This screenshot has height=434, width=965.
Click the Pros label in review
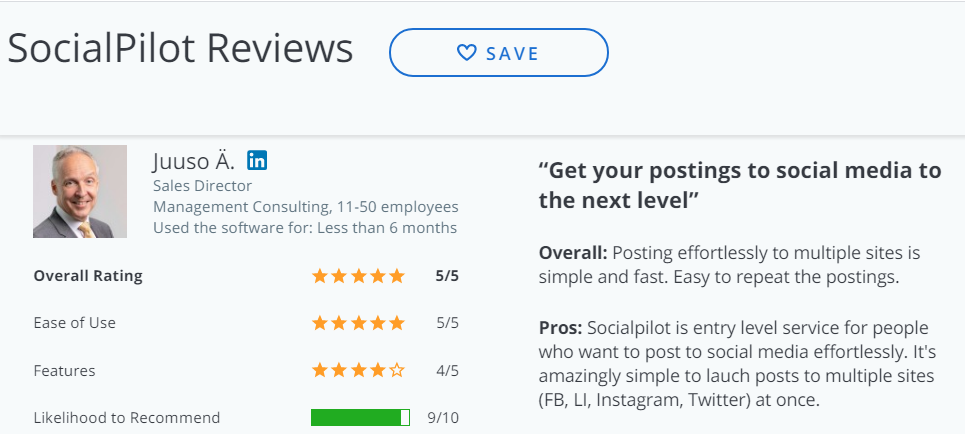pos(560,328)
